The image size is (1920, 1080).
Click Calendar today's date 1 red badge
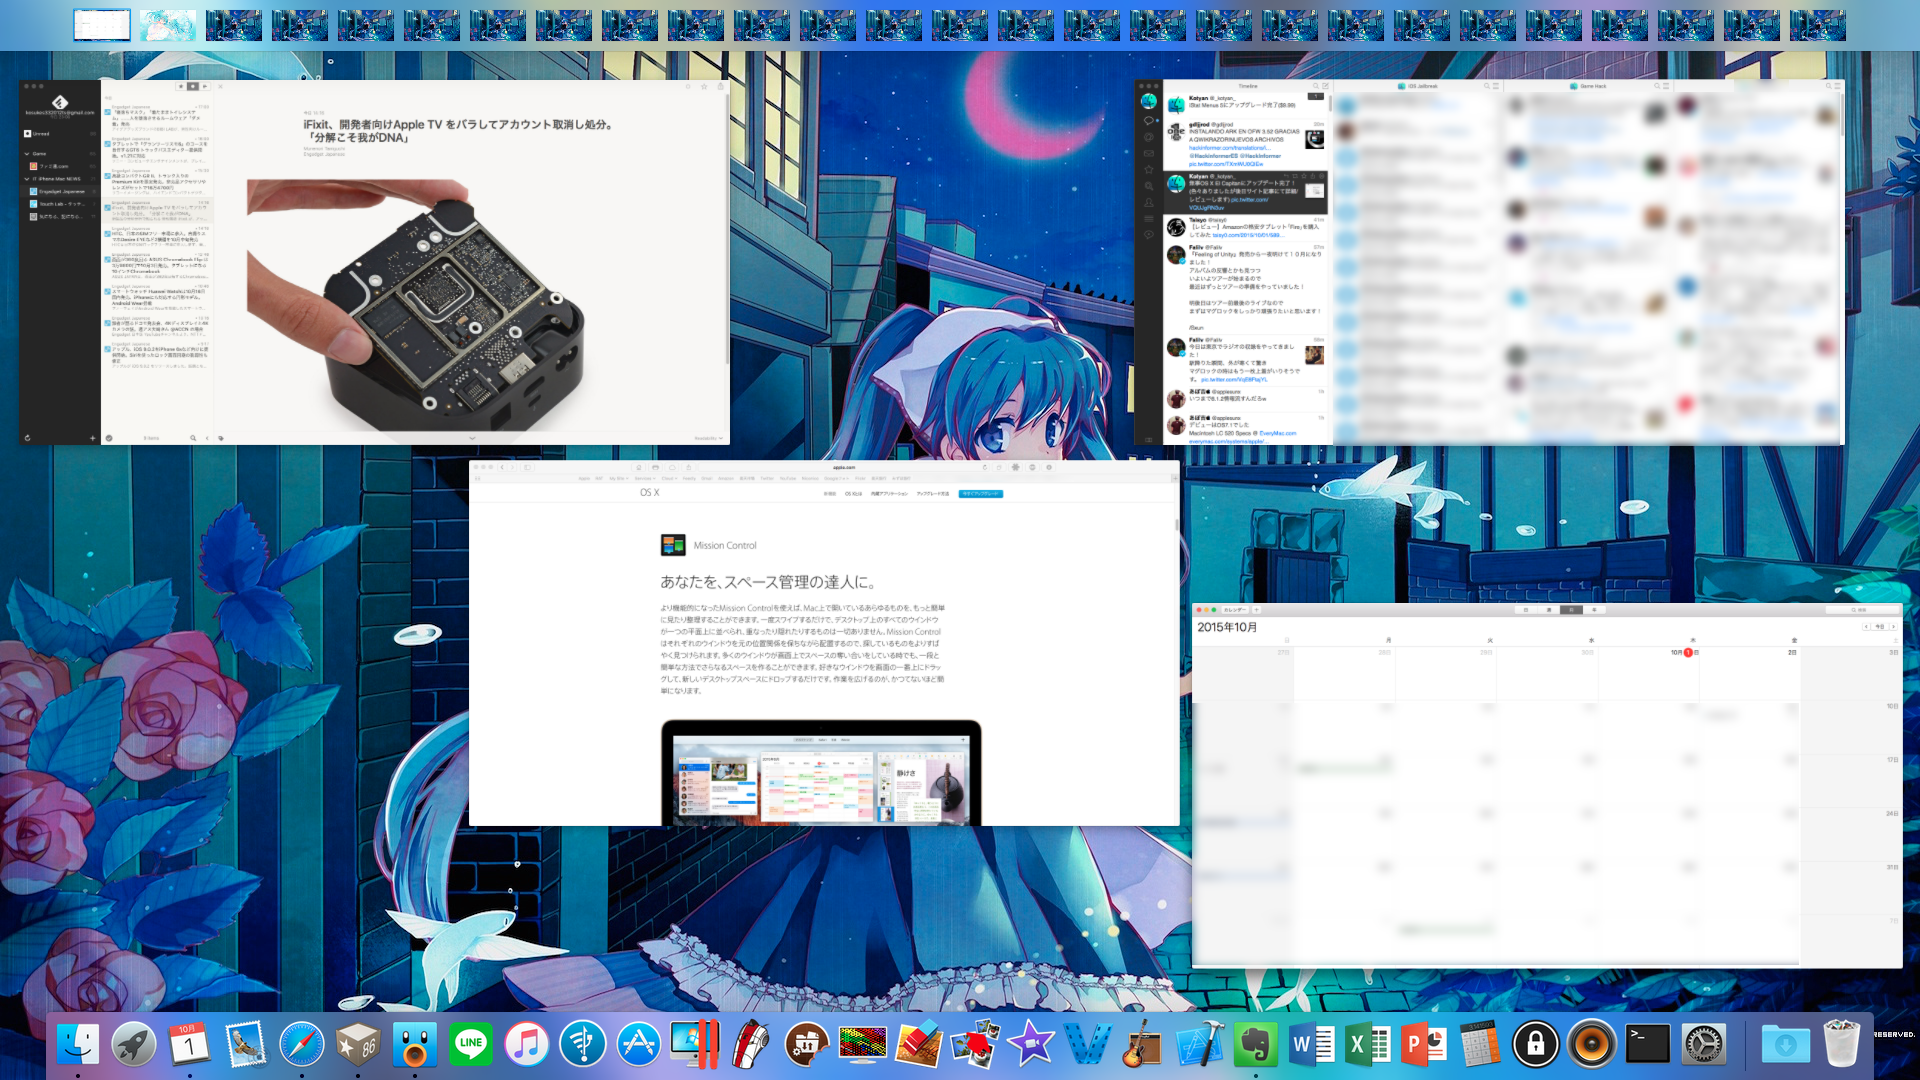point(1688,652)
